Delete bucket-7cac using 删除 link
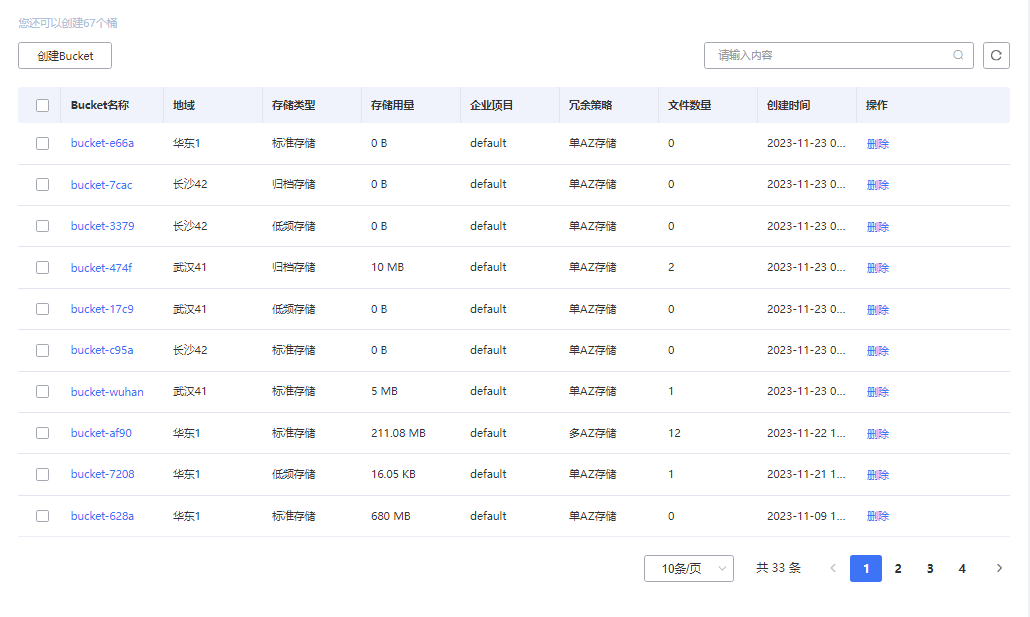 pos(877,184)
